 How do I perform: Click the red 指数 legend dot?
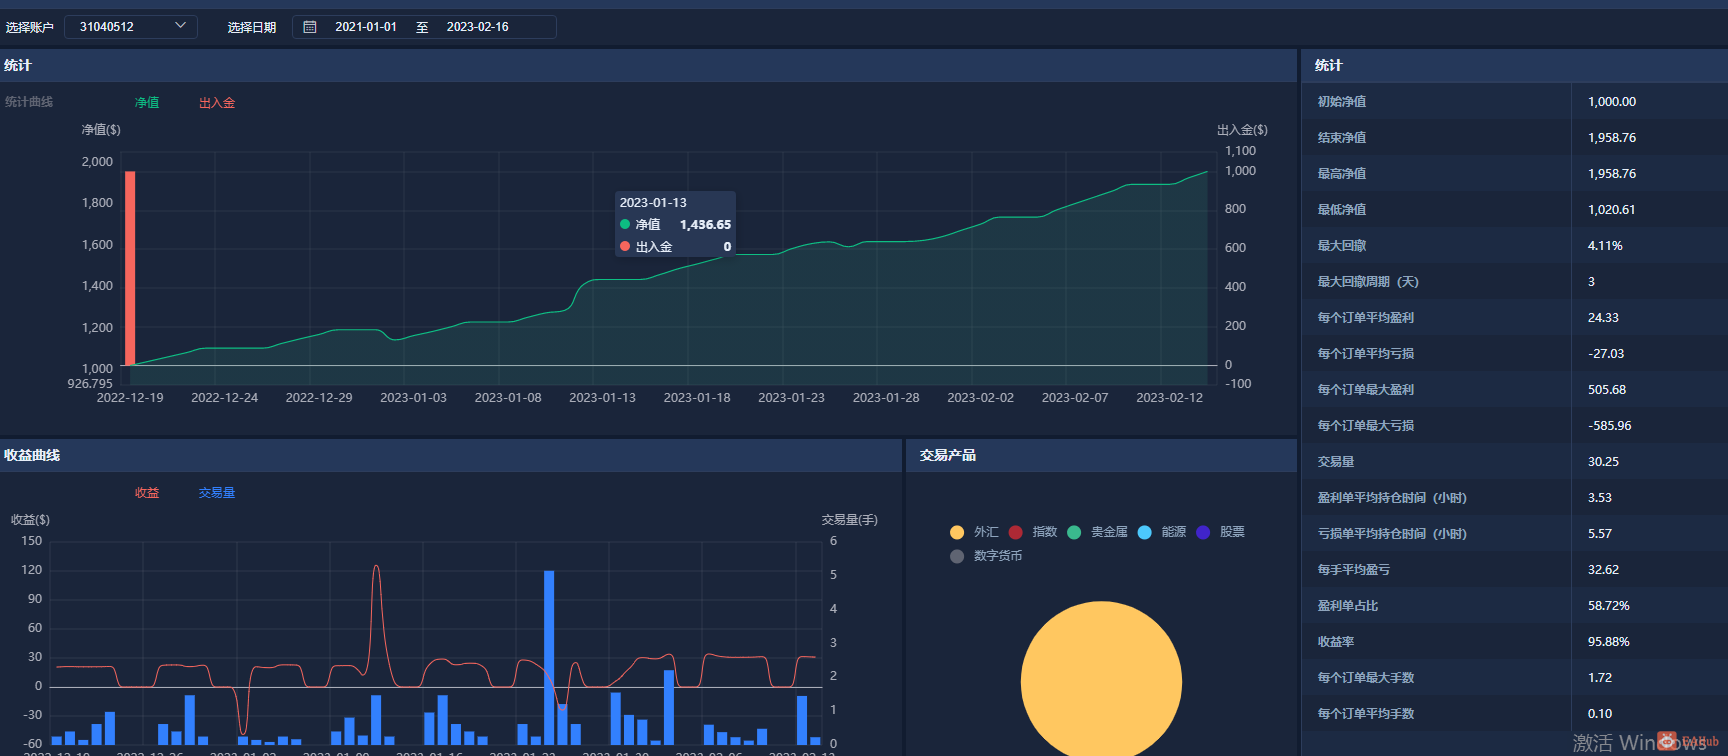1016,532
